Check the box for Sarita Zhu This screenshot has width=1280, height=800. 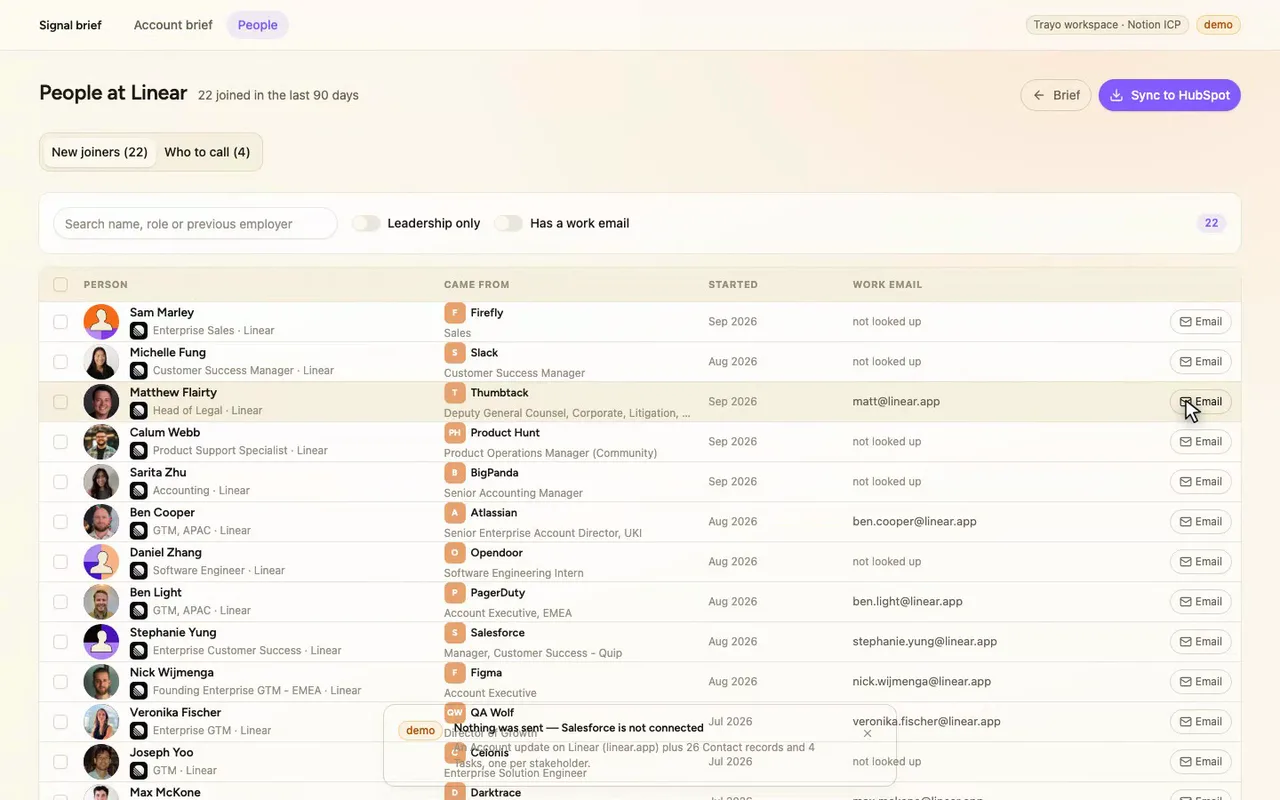click(x=61, y=482)
